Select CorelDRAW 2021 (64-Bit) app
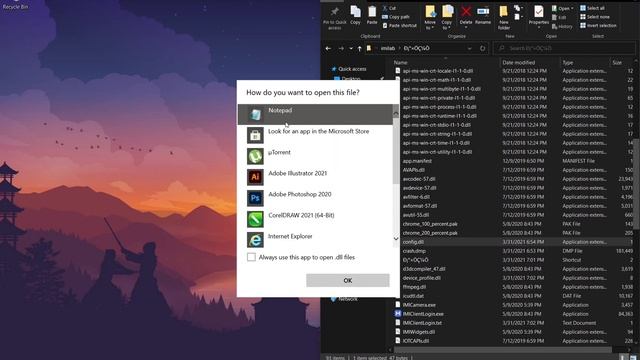640x360 pixels. [315, 219]
